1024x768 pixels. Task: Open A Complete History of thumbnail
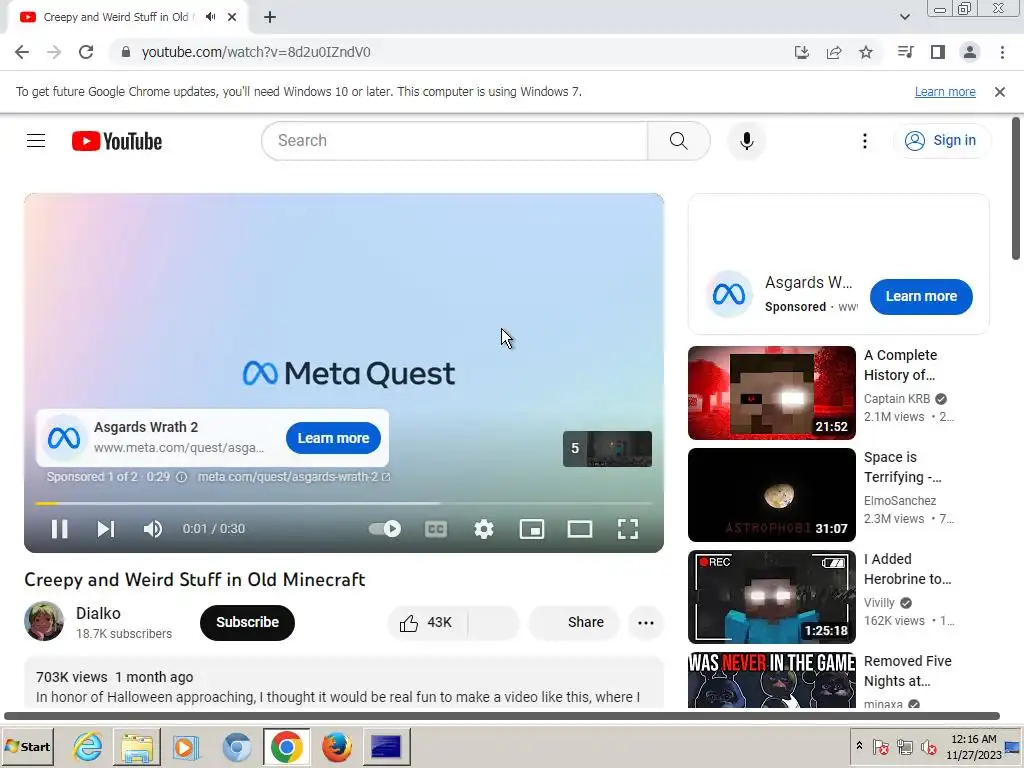click(x=772, y=393)
